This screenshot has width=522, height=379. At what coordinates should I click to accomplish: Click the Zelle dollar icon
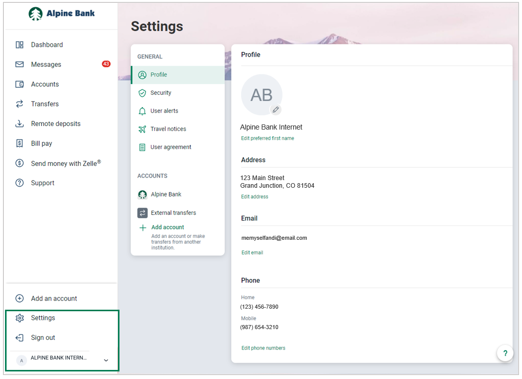[20, 163]
